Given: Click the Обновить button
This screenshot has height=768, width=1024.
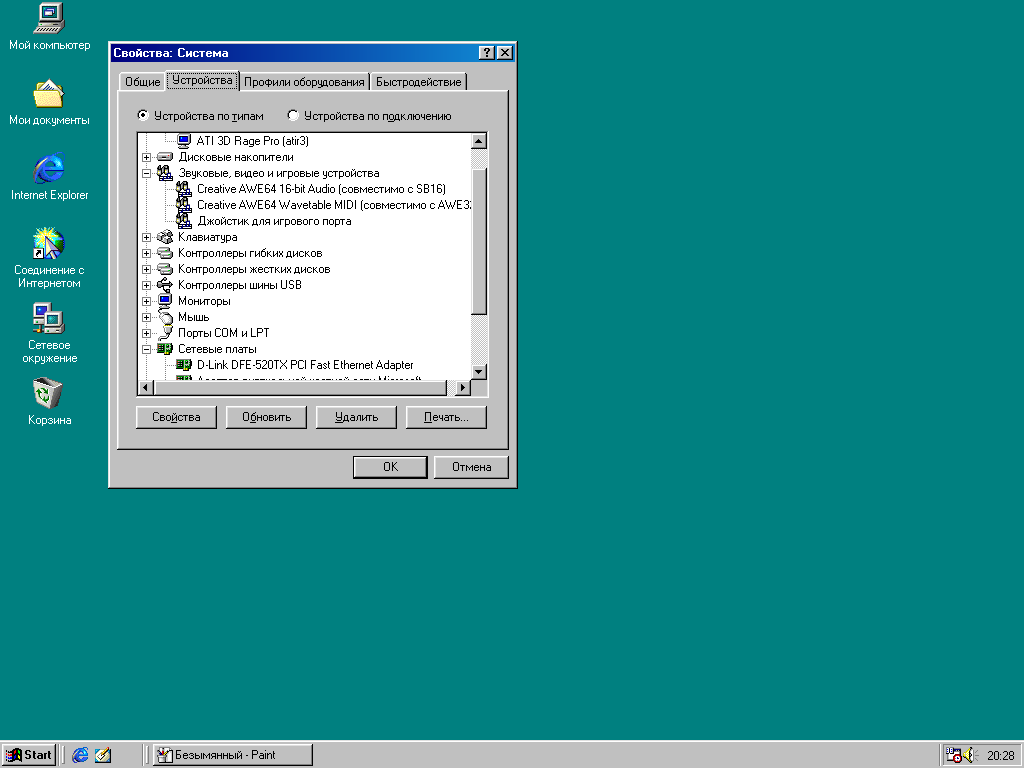Looking at the screenshot, I should 266,417.
